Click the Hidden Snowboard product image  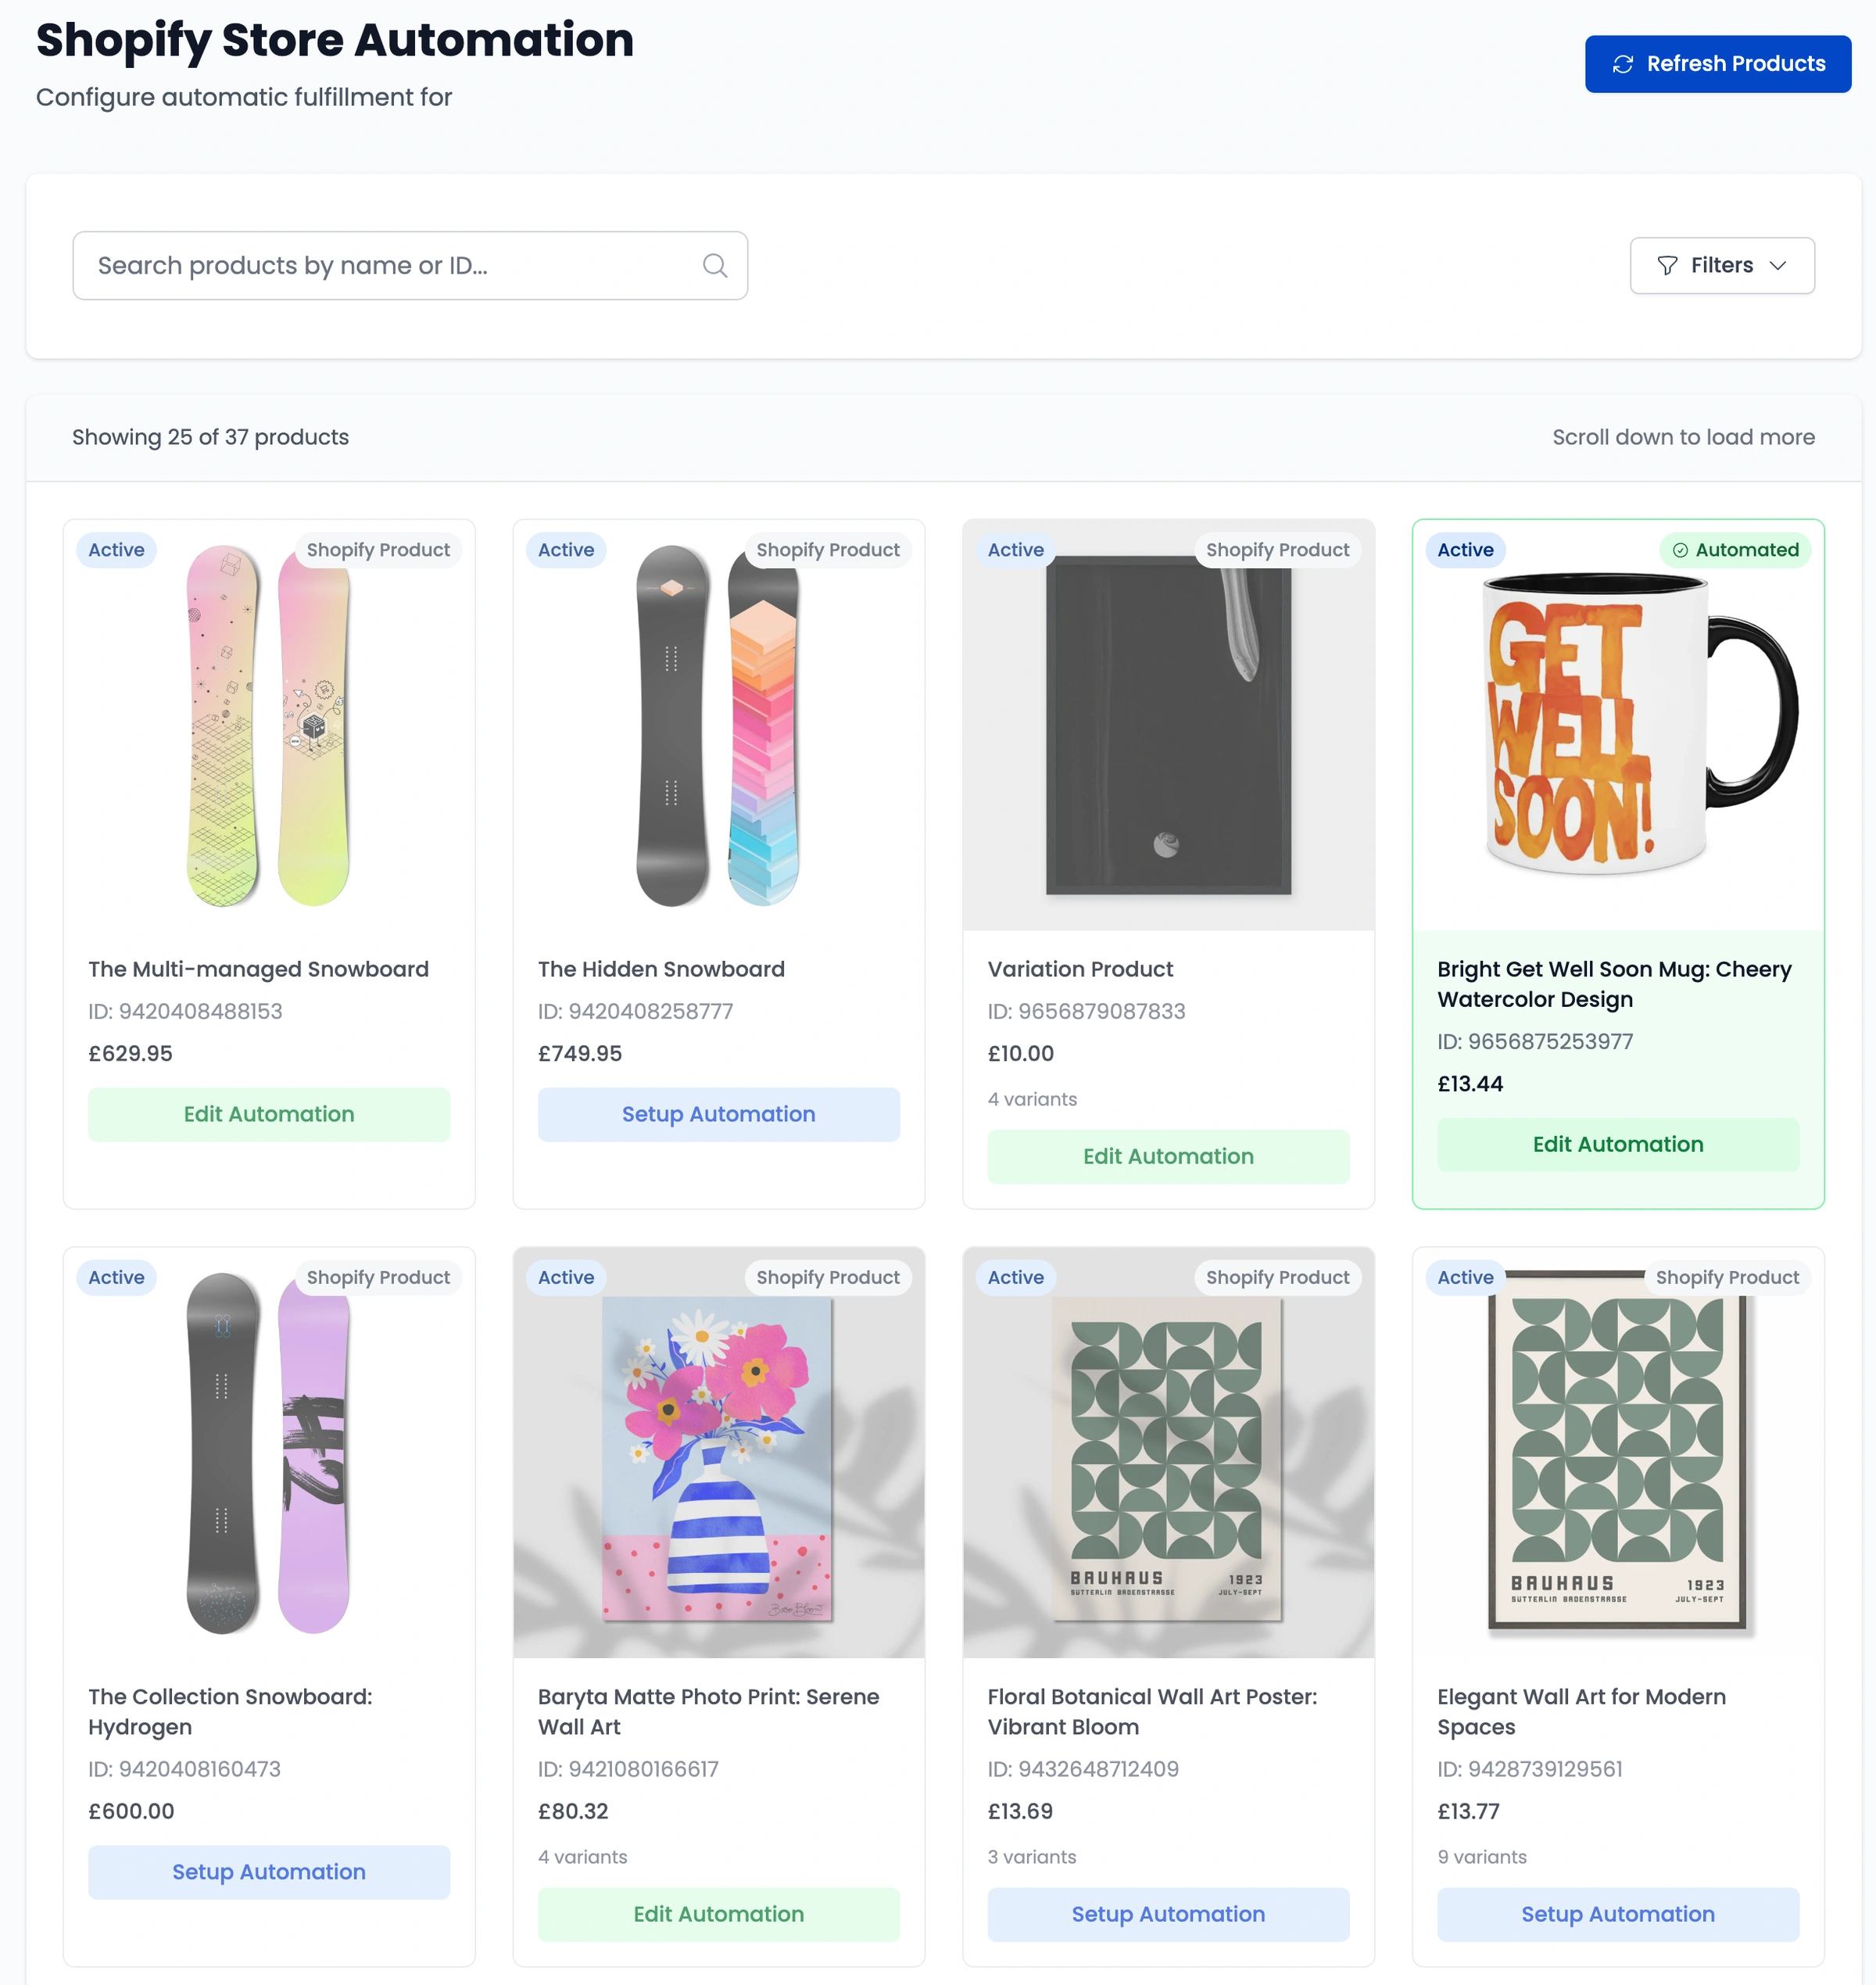[x=718, y=724]
